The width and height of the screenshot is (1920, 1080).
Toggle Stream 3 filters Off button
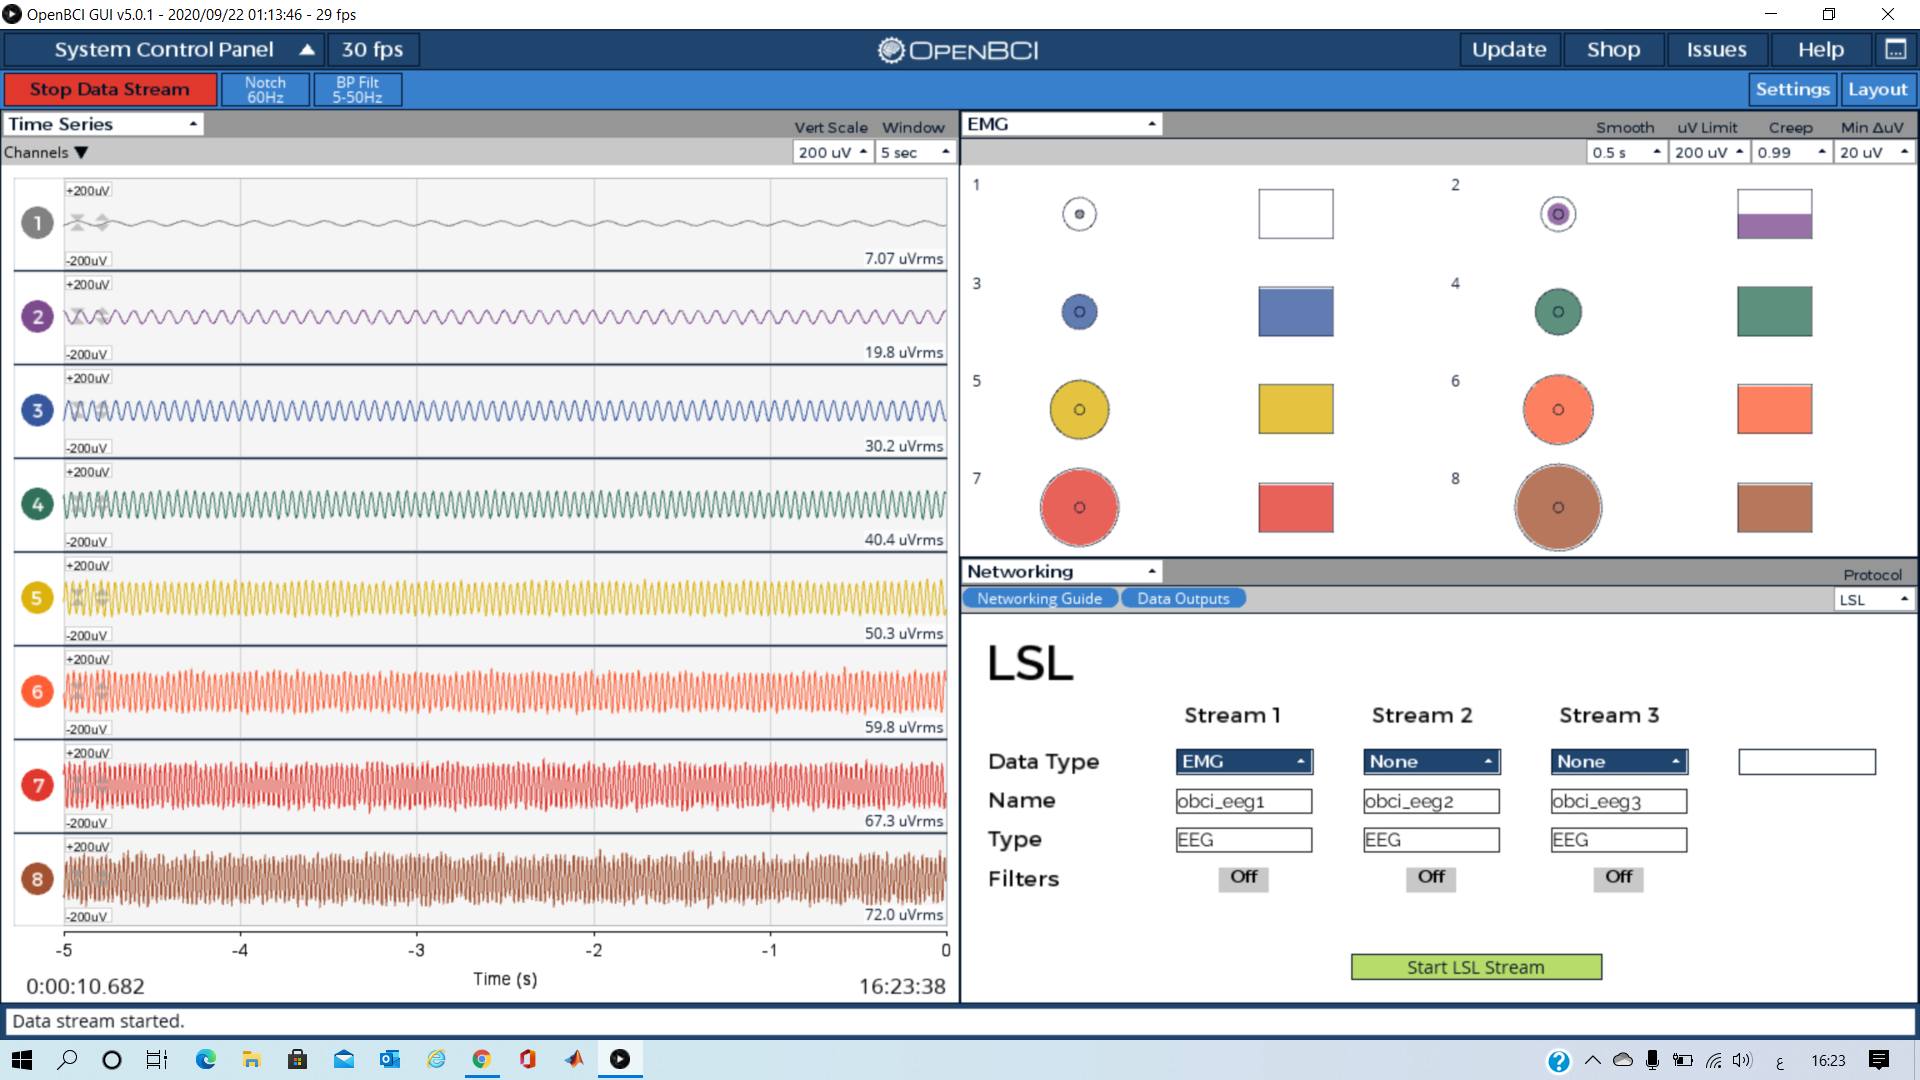(x=1618, y=877)
